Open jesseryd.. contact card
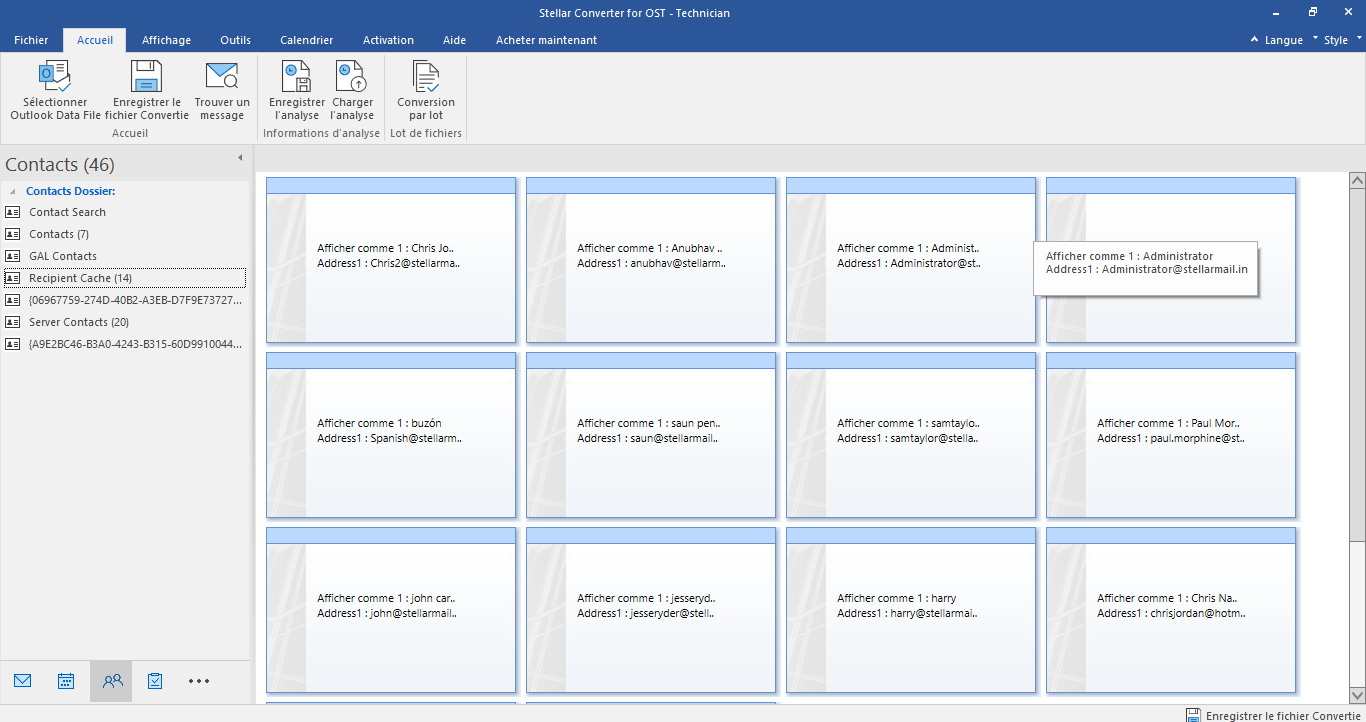 point(651,610)
